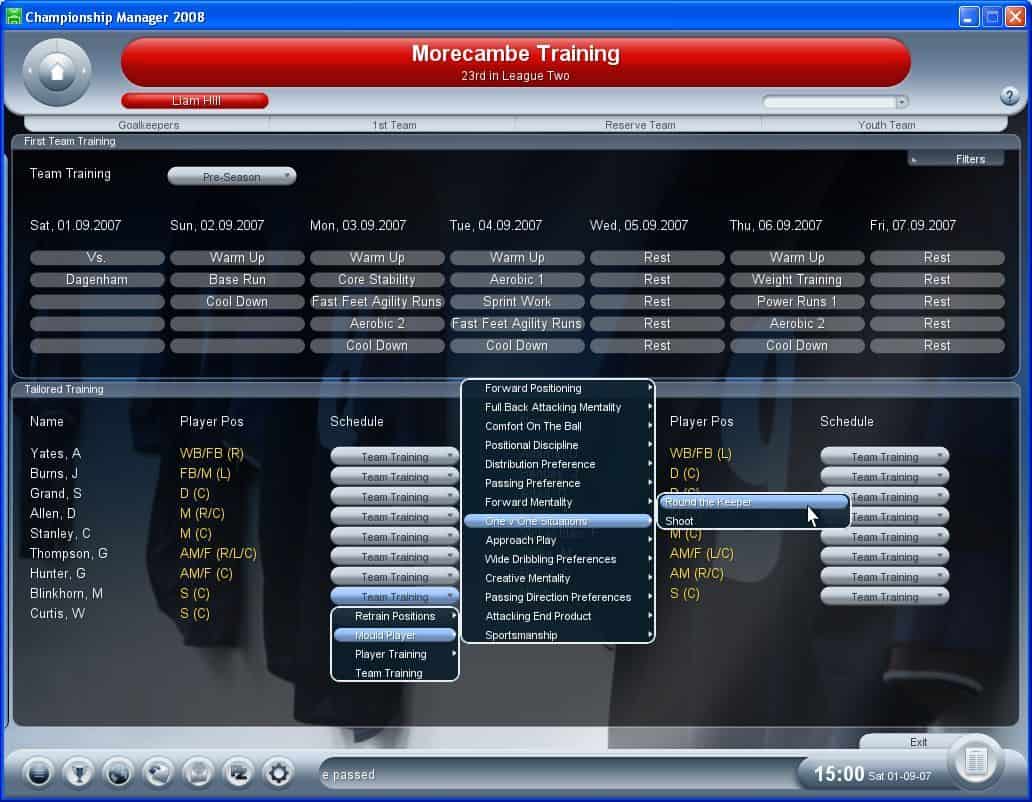Open the gear settings icon
Image resolution: width=1032 pixels, height=802 pixels.
click(x=278, y=772)
